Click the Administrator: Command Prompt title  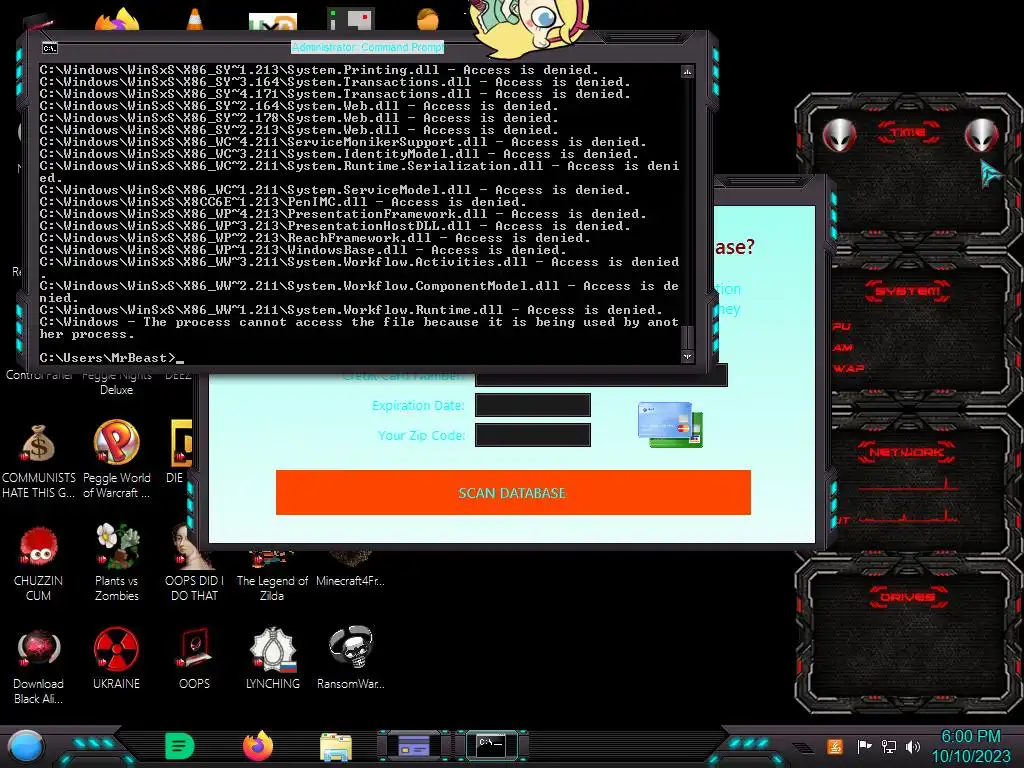coord(368,47)
